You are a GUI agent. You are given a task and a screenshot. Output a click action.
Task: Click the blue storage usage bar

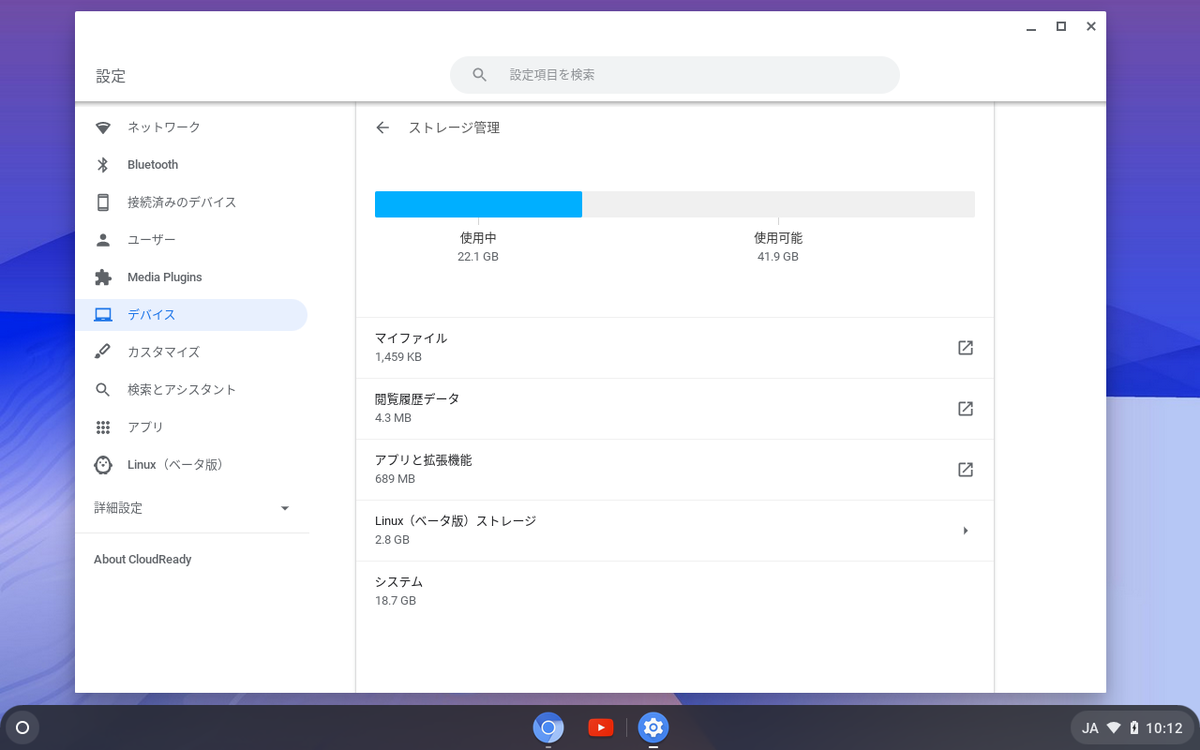click(x=478, y=204)
